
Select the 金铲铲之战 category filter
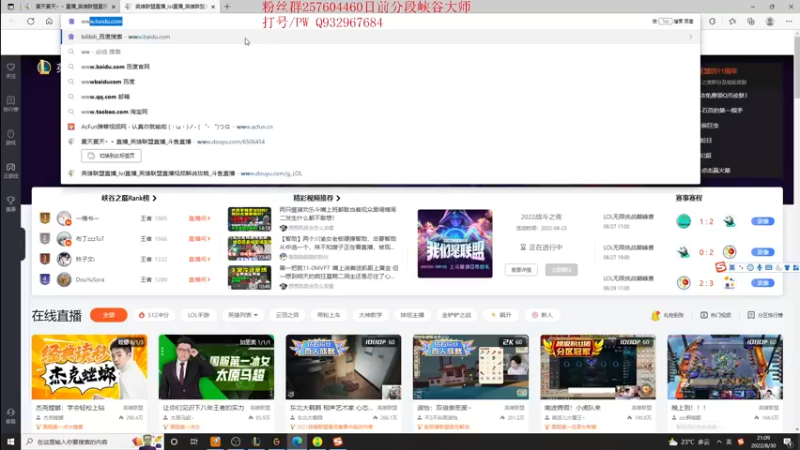(x=456, y=315)
